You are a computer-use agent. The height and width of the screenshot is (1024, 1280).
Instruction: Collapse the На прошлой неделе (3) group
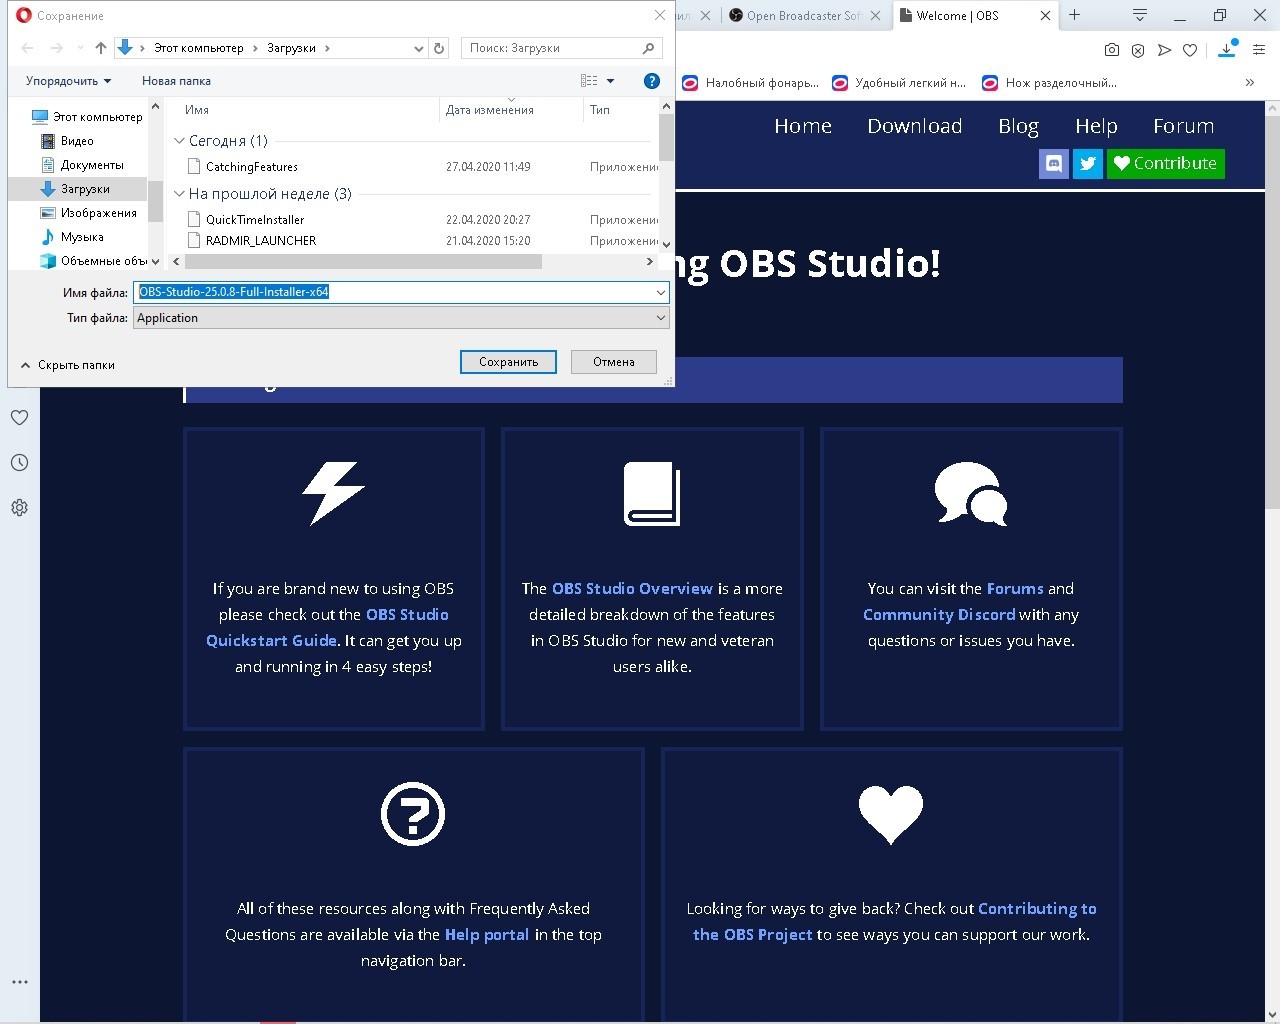point(180,194)
